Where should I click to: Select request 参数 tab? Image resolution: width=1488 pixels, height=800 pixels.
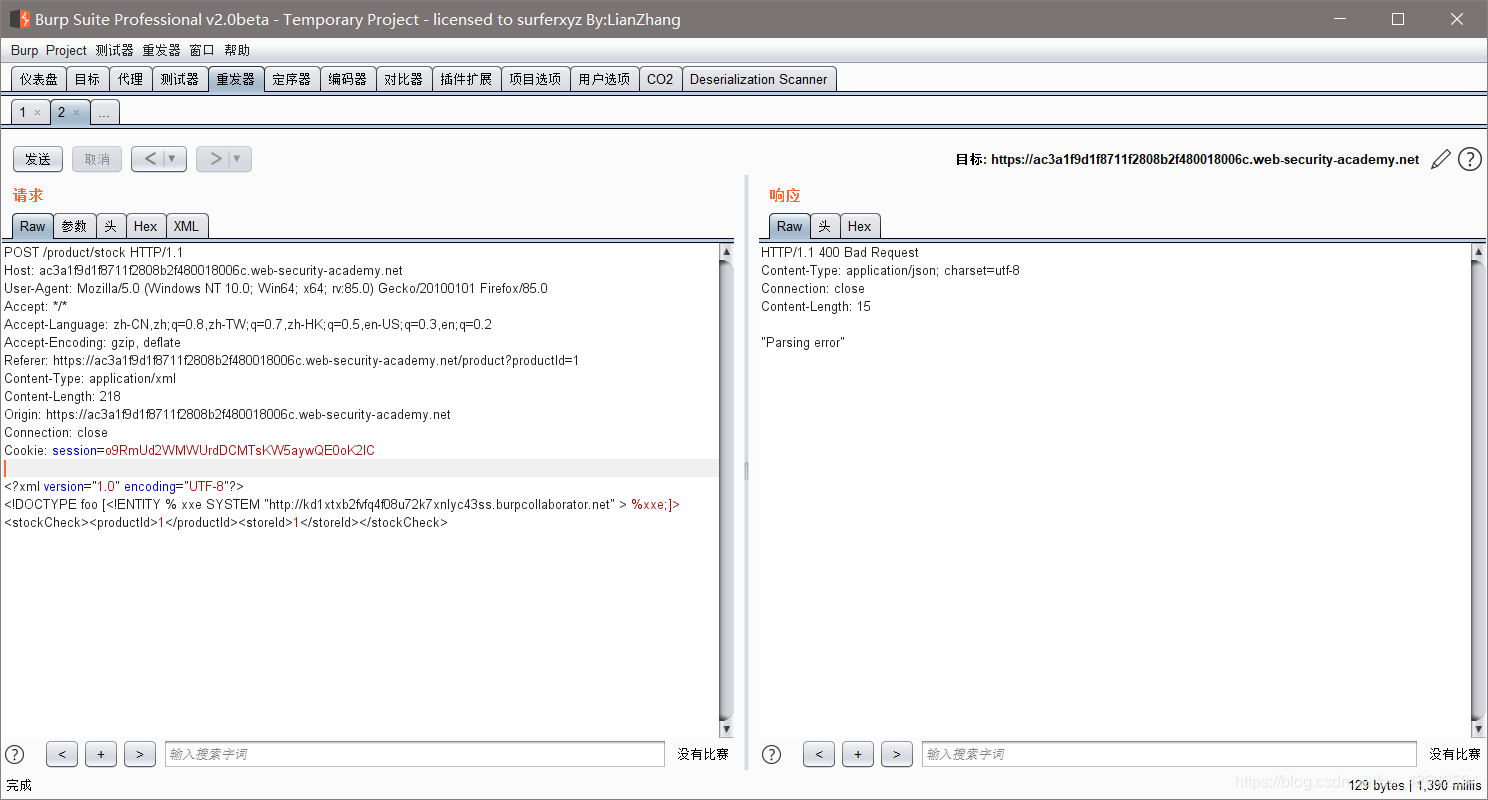pos(74,226)
